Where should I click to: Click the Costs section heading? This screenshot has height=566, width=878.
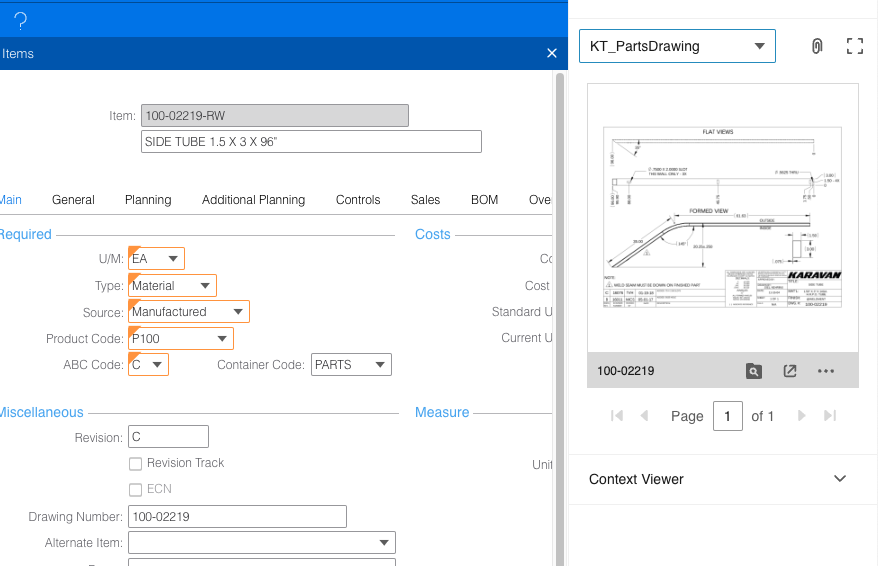[432, 234]
